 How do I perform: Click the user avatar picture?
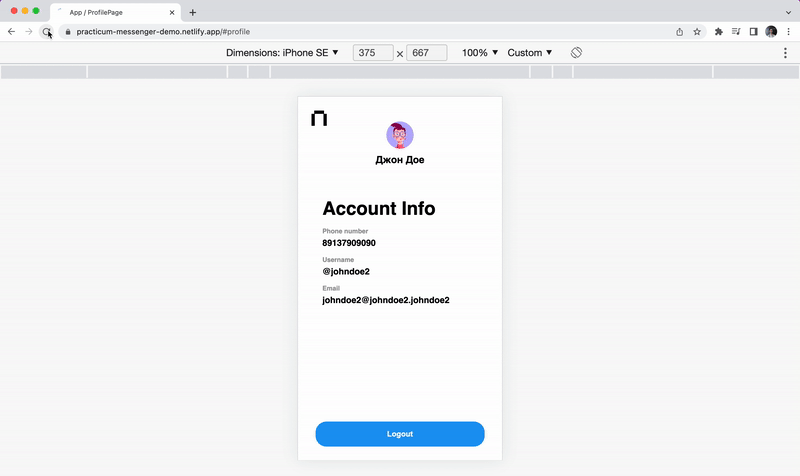400,135
